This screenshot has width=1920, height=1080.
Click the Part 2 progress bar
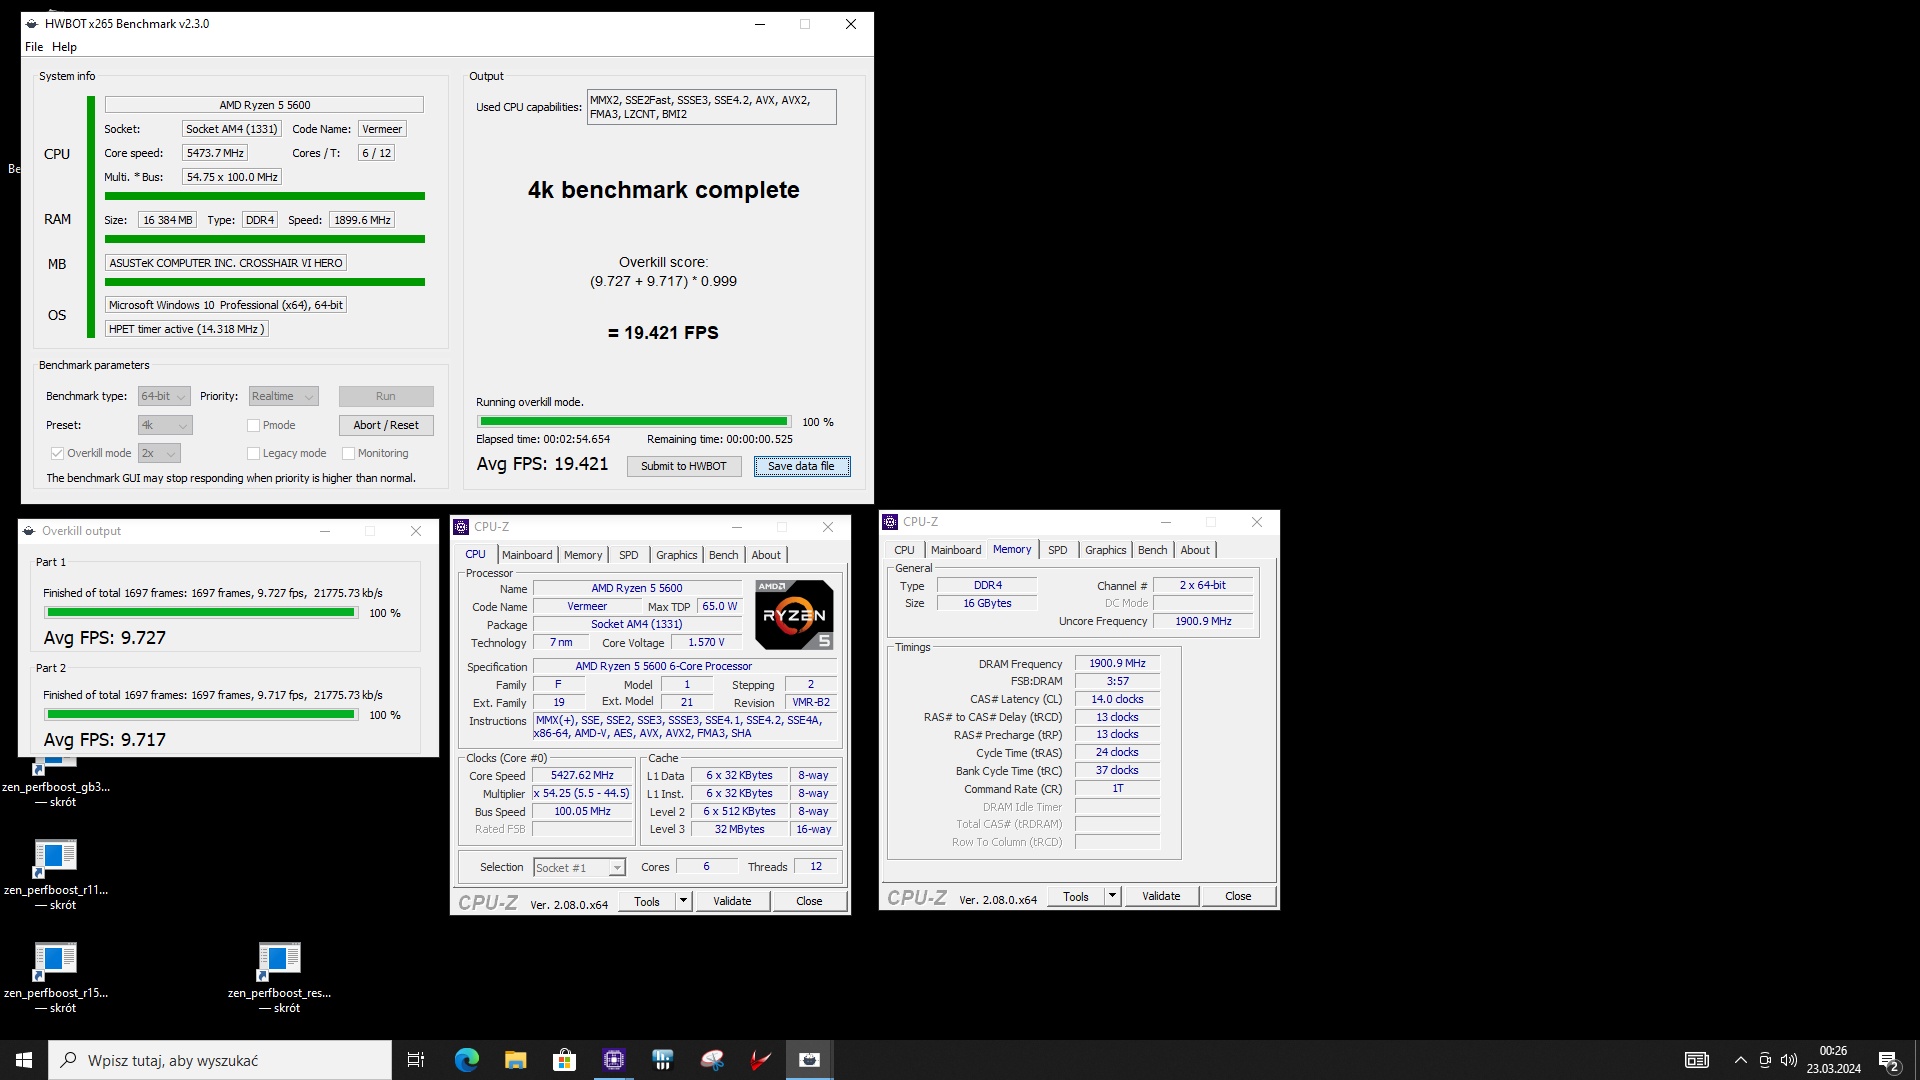point(201,715)
